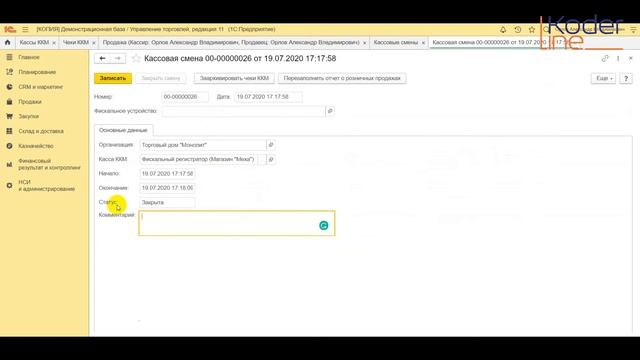The width and height of the screenshot is (640, 360).
Task: Focus the Комментарий text area
Action: (237, 223)
